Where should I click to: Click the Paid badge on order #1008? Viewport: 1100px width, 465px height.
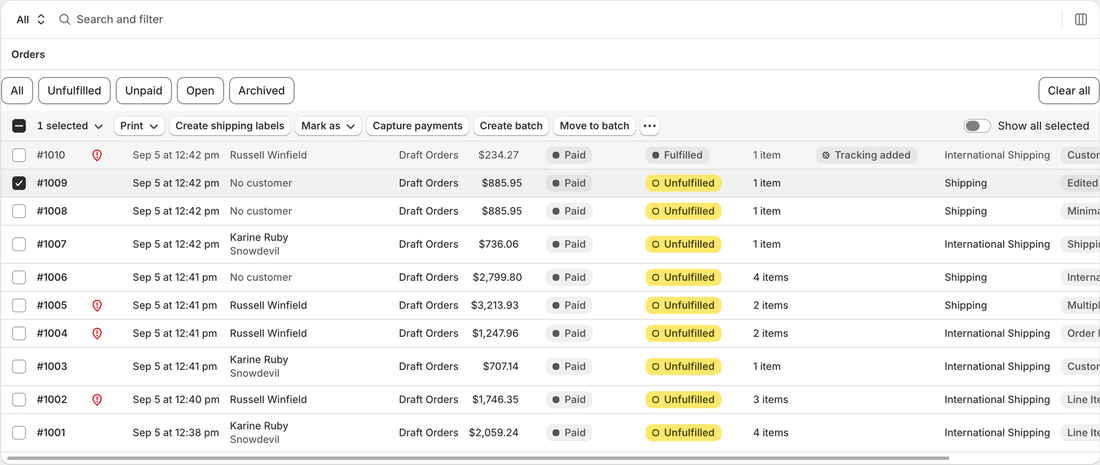point(569,211)
